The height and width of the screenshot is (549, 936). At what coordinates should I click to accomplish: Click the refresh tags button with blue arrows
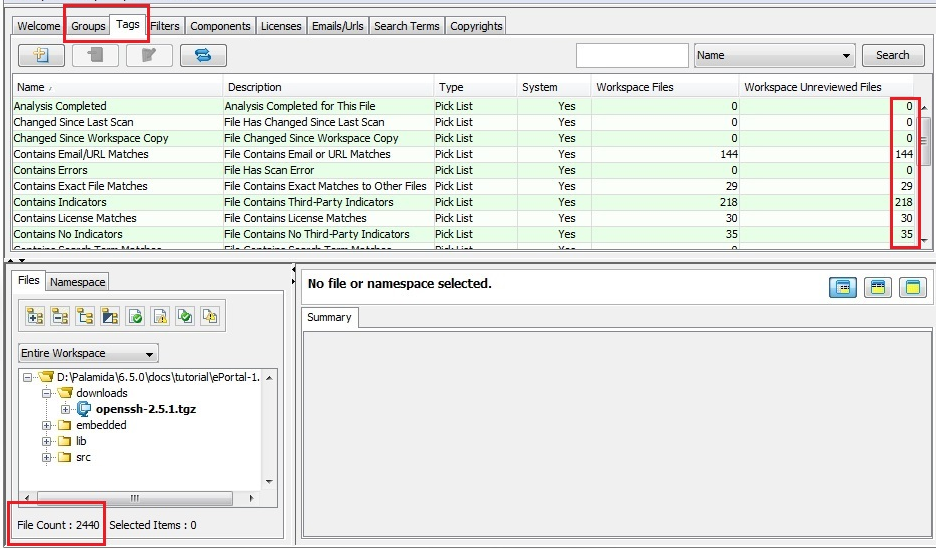(x=203, y=55)
